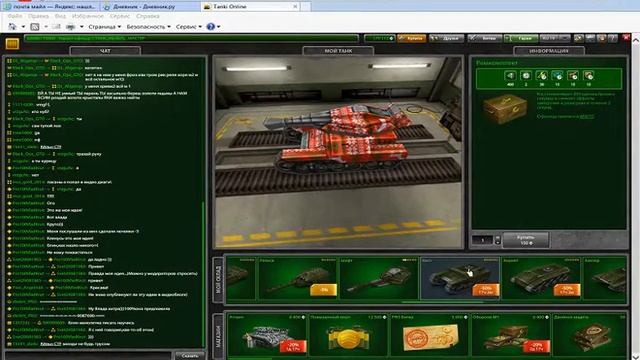Click the blue help question icon
640x360 pixels.
coord(211,27)
